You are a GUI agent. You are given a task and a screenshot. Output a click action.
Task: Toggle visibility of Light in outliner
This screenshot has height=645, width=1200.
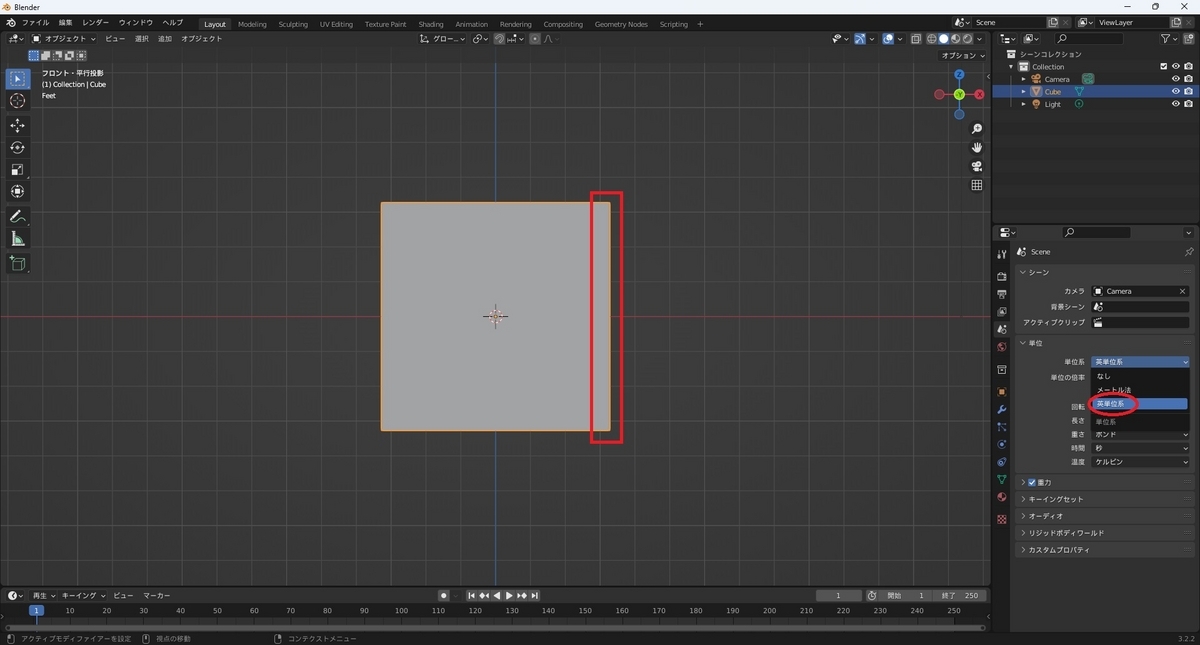click(x=1176, y=104)
